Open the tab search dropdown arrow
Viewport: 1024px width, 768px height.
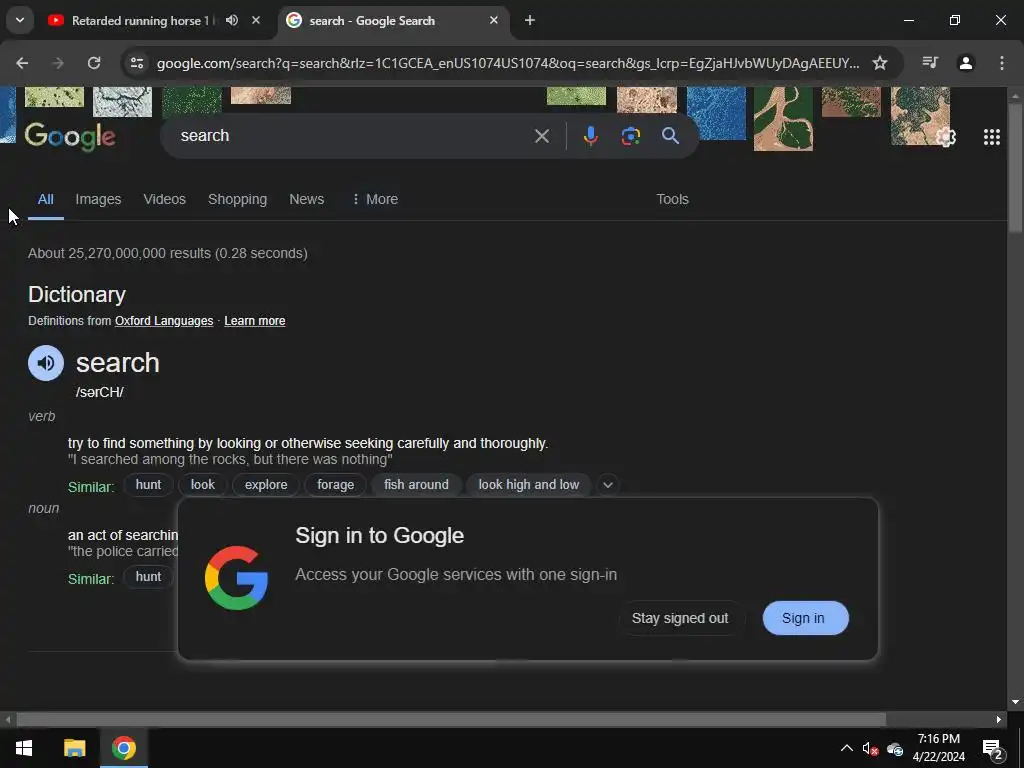tap(20, 20)
